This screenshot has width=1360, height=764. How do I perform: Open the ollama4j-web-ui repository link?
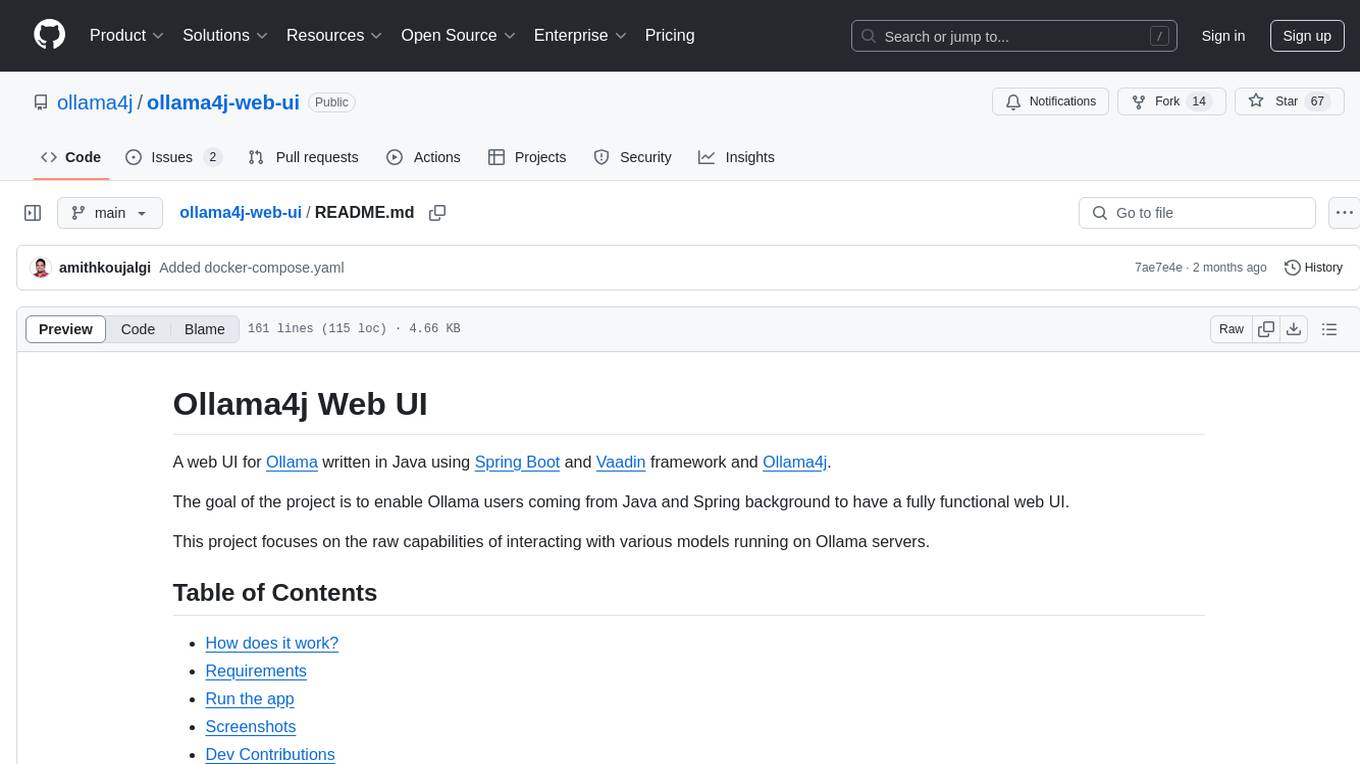223,102
